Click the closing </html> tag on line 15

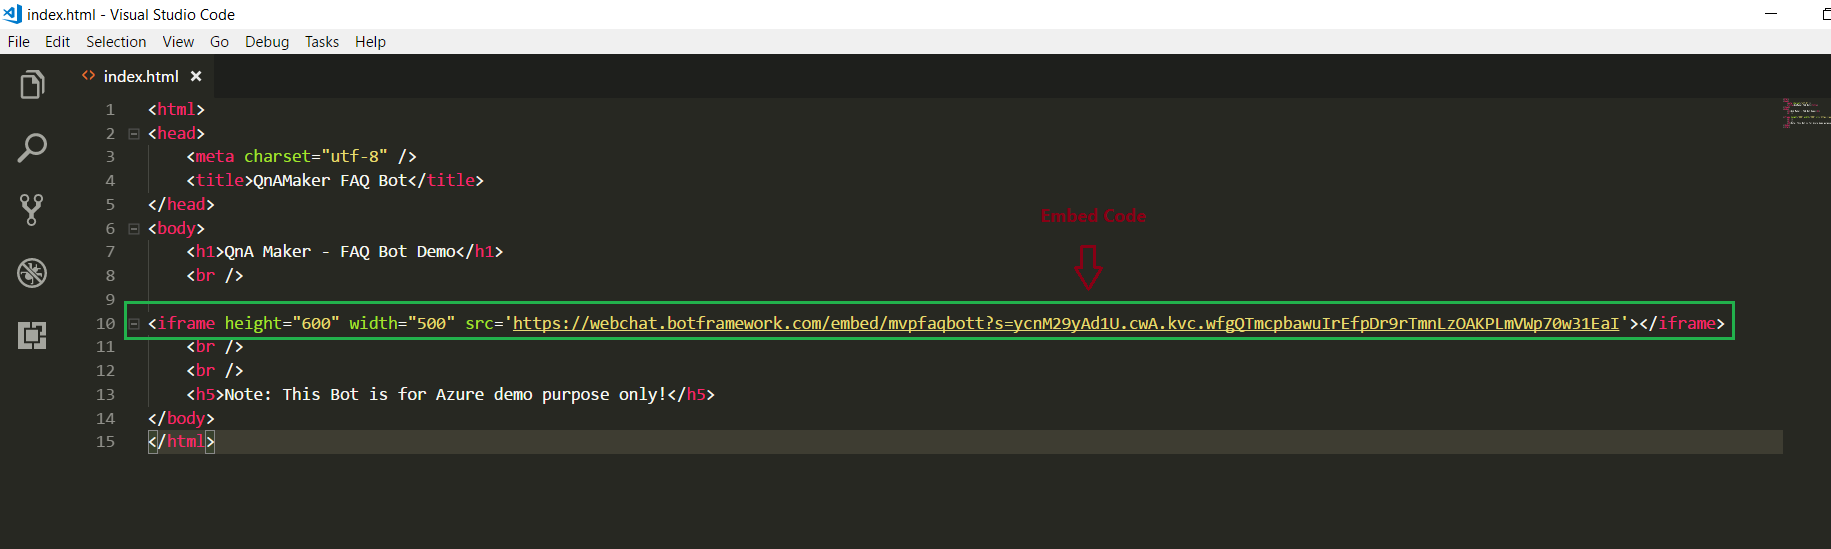point(181,441)
